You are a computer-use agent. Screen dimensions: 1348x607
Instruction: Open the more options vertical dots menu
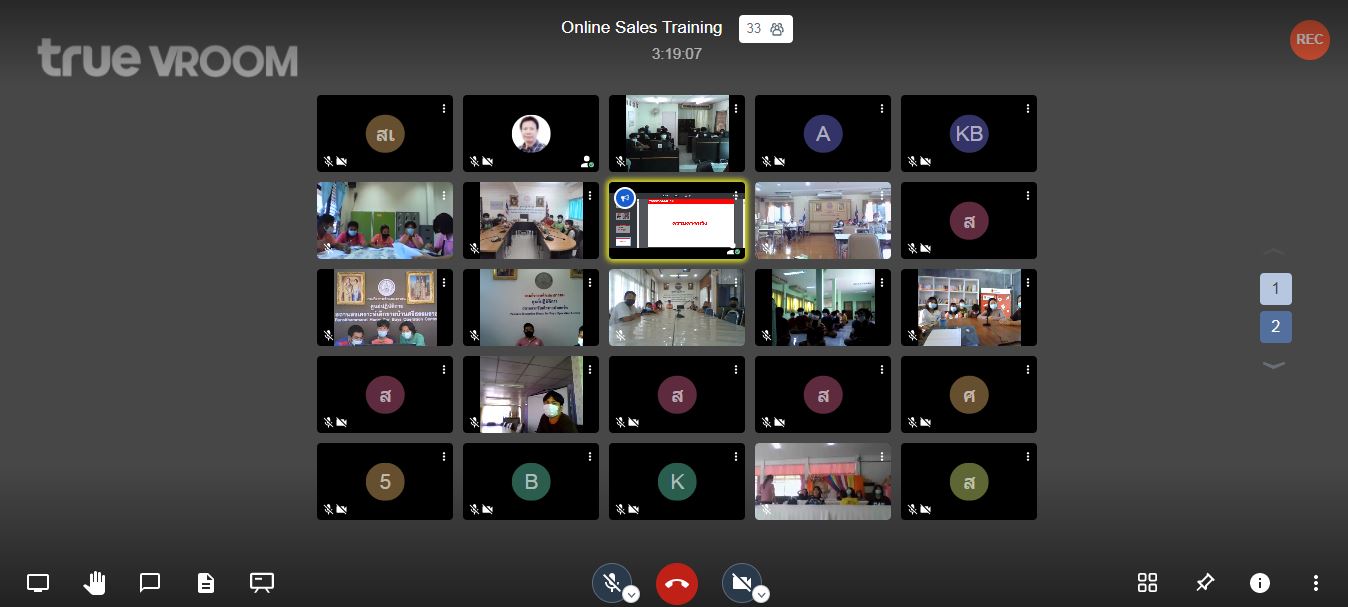(x=1316, y=583)
